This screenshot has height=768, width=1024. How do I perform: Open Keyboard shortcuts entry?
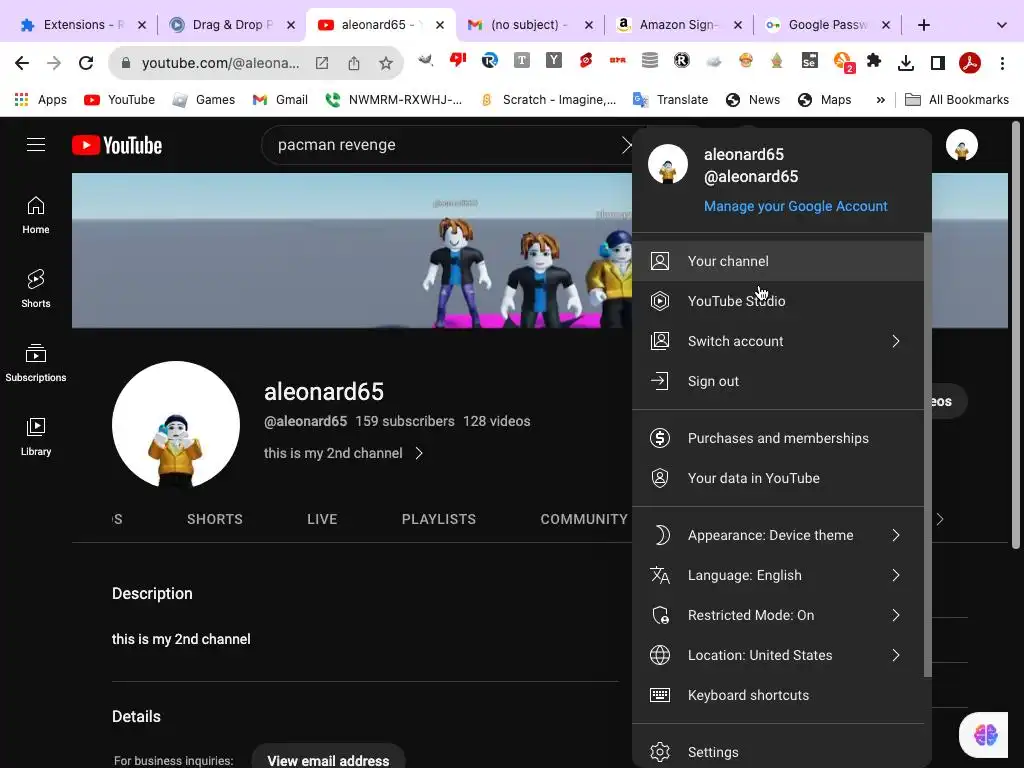[x=778, y=696]
